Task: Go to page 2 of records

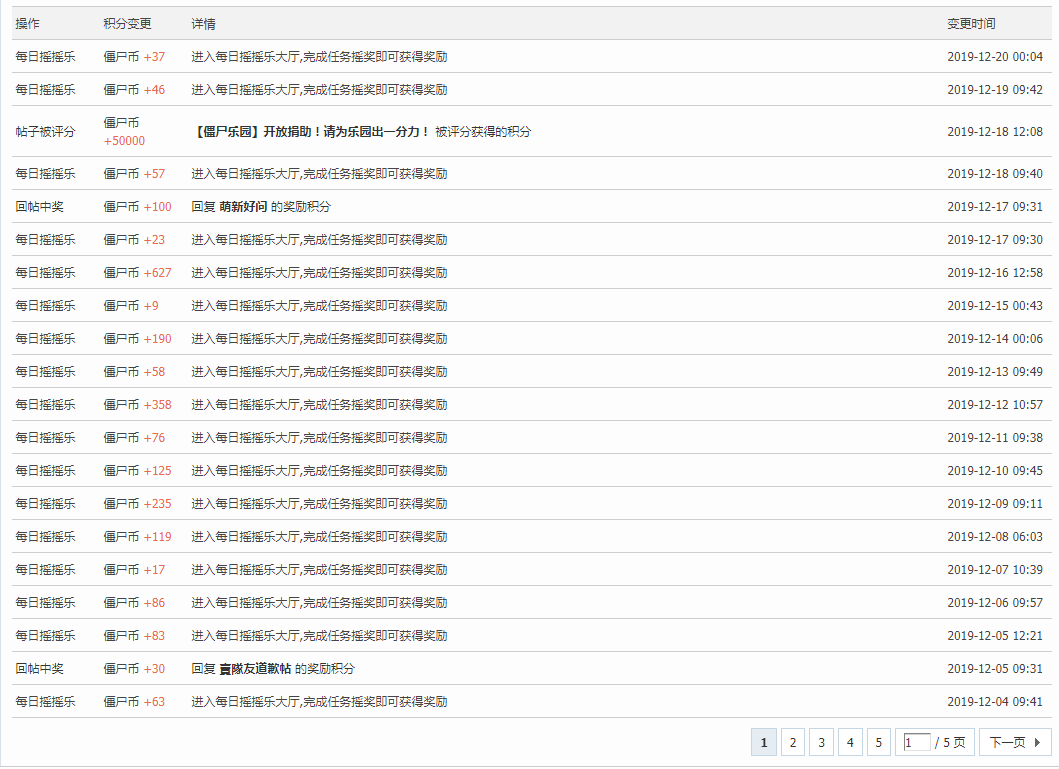Action: (792, 742)
